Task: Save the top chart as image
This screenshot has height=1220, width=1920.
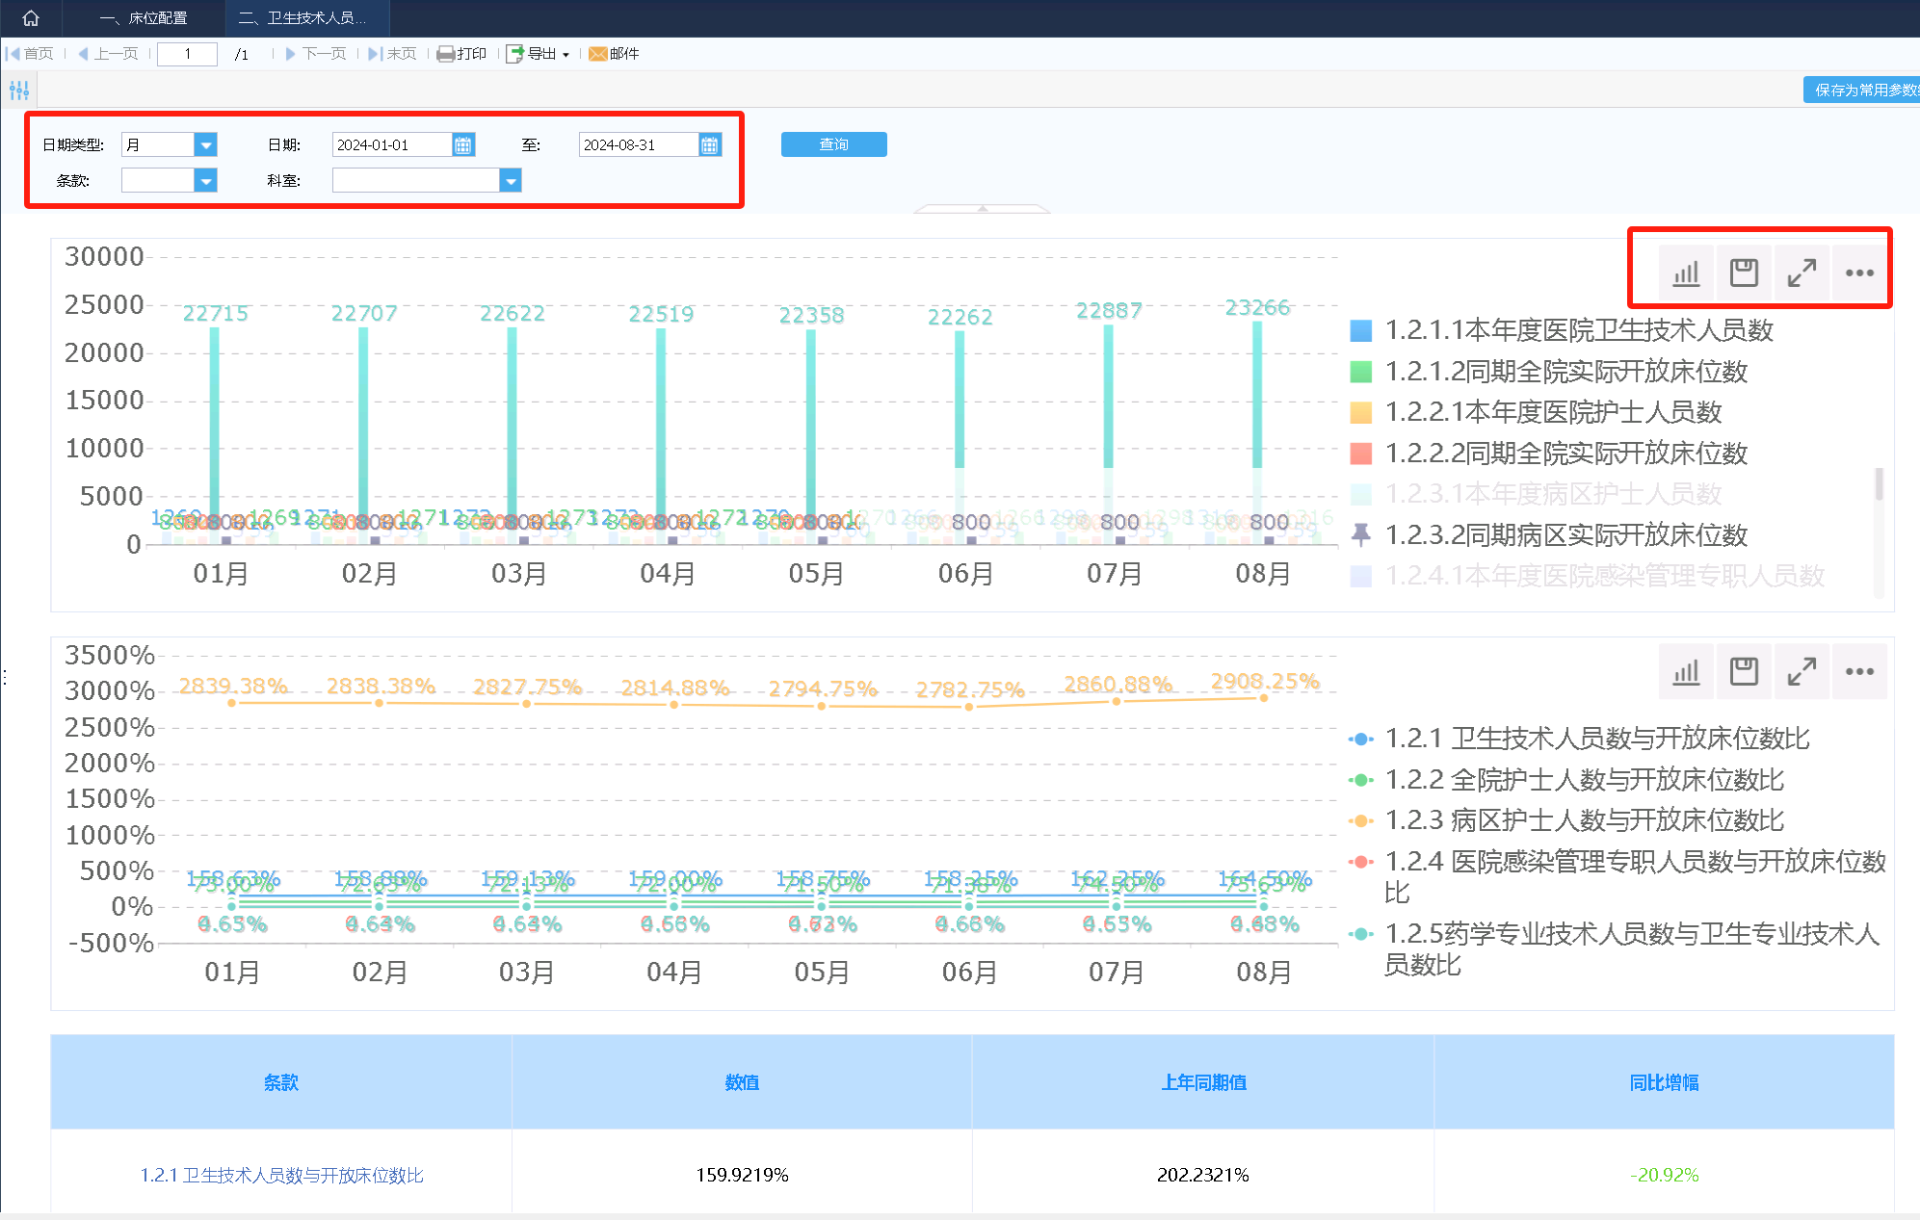Action: click(x=1743, y=272)
